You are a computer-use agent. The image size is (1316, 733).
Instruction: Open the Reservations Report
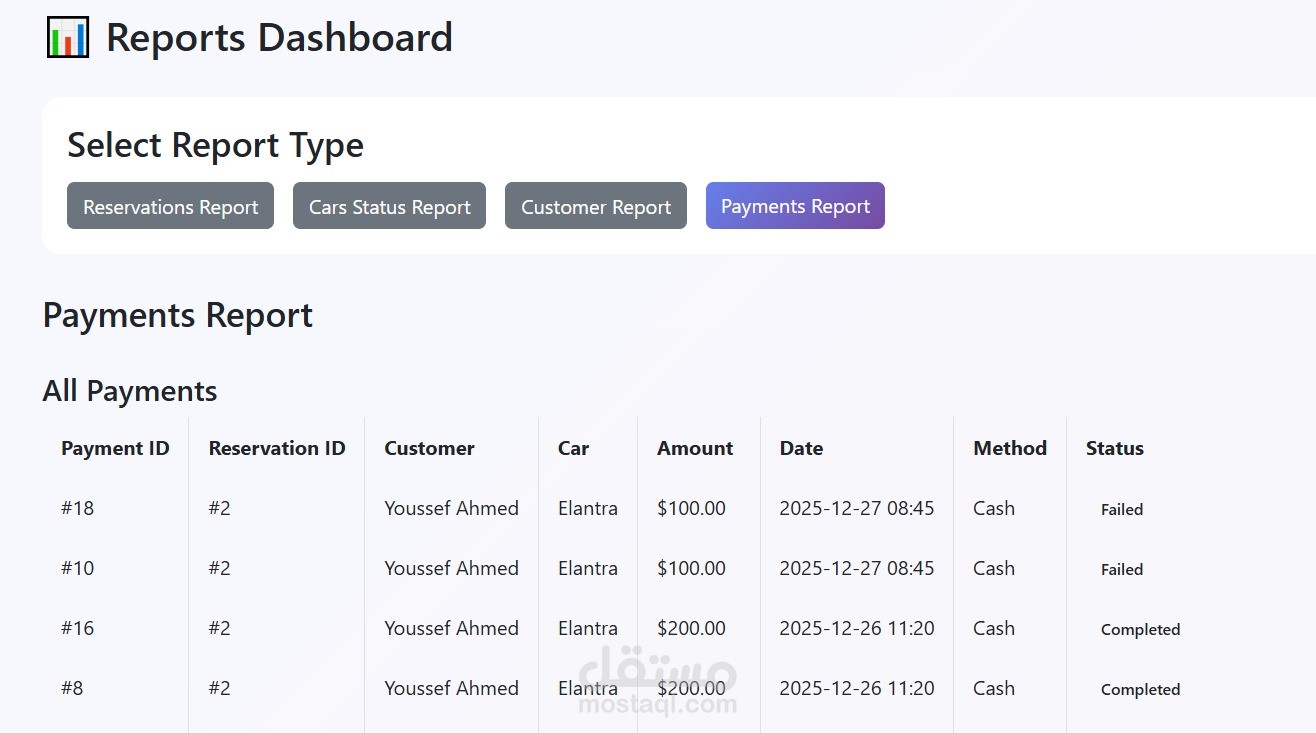[170, 206]
